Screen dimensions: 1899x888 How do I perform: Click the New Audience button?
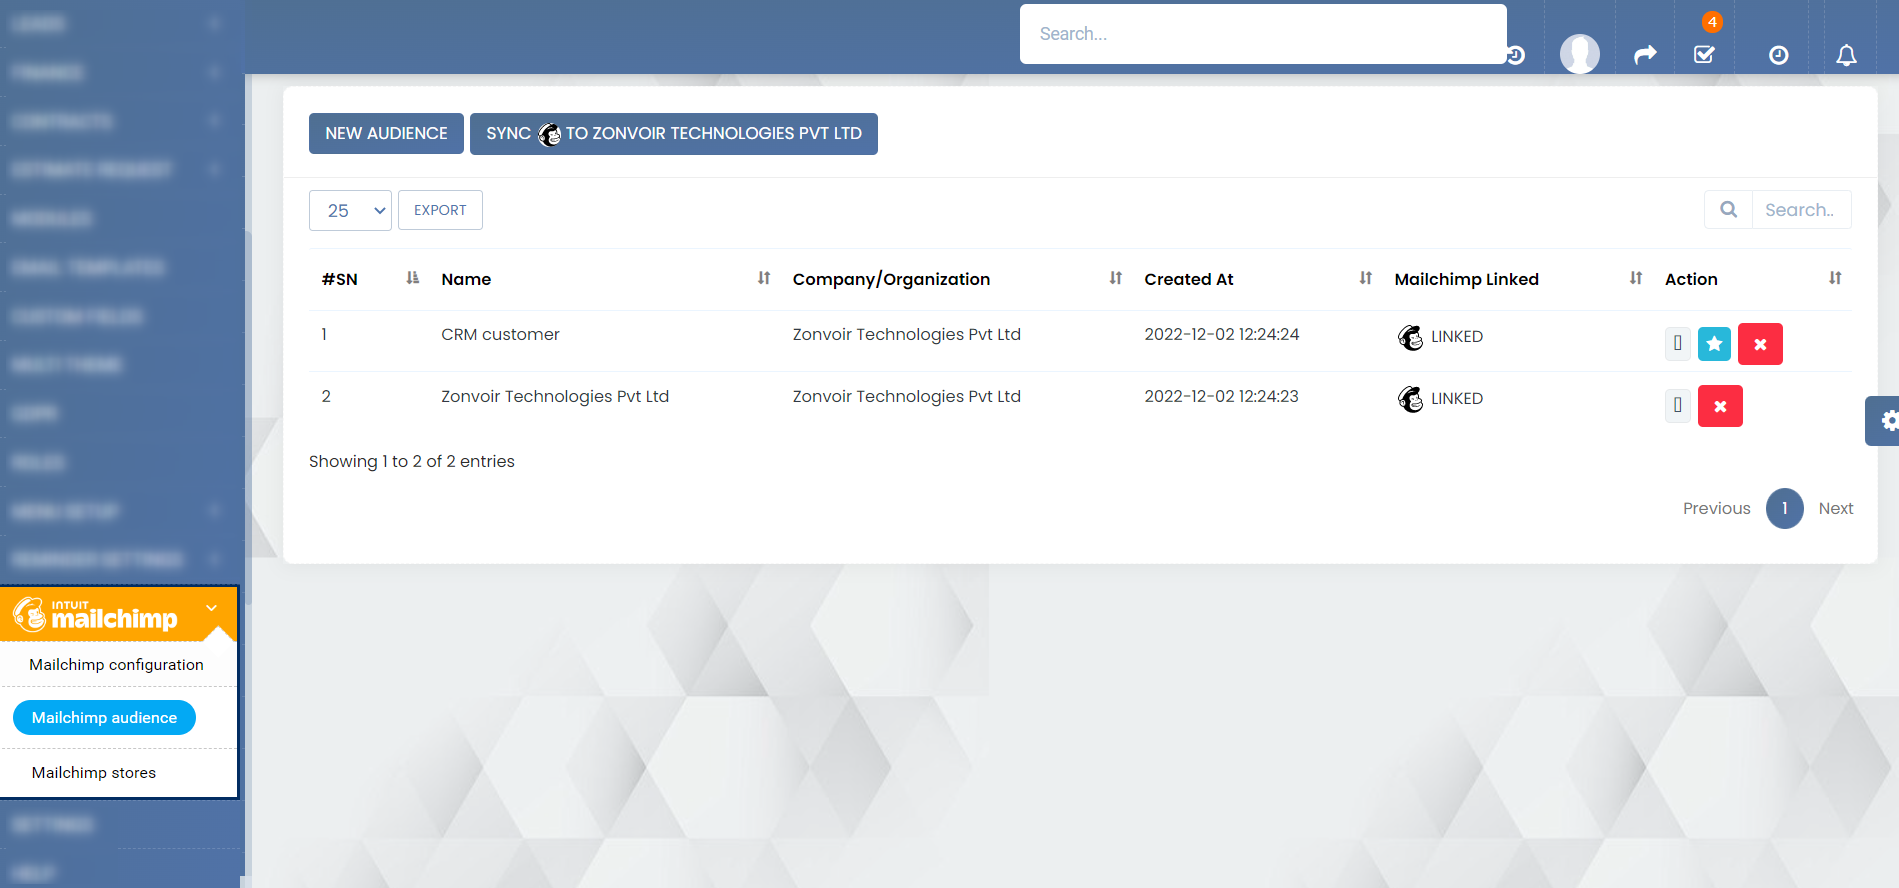[x=386, y=134]
